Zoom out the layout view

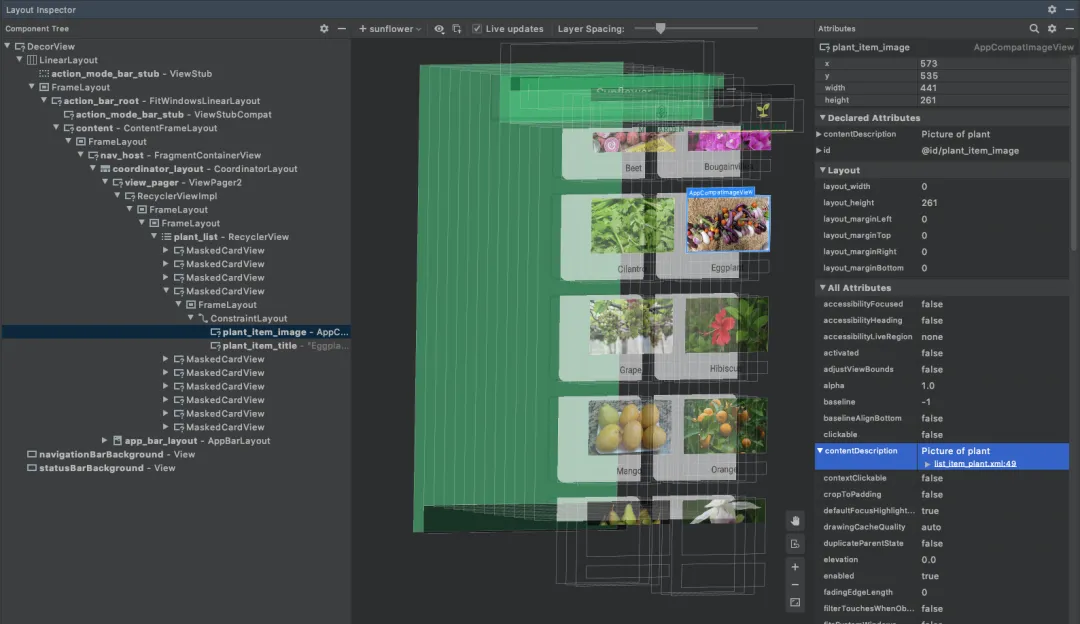click(795, 585)
